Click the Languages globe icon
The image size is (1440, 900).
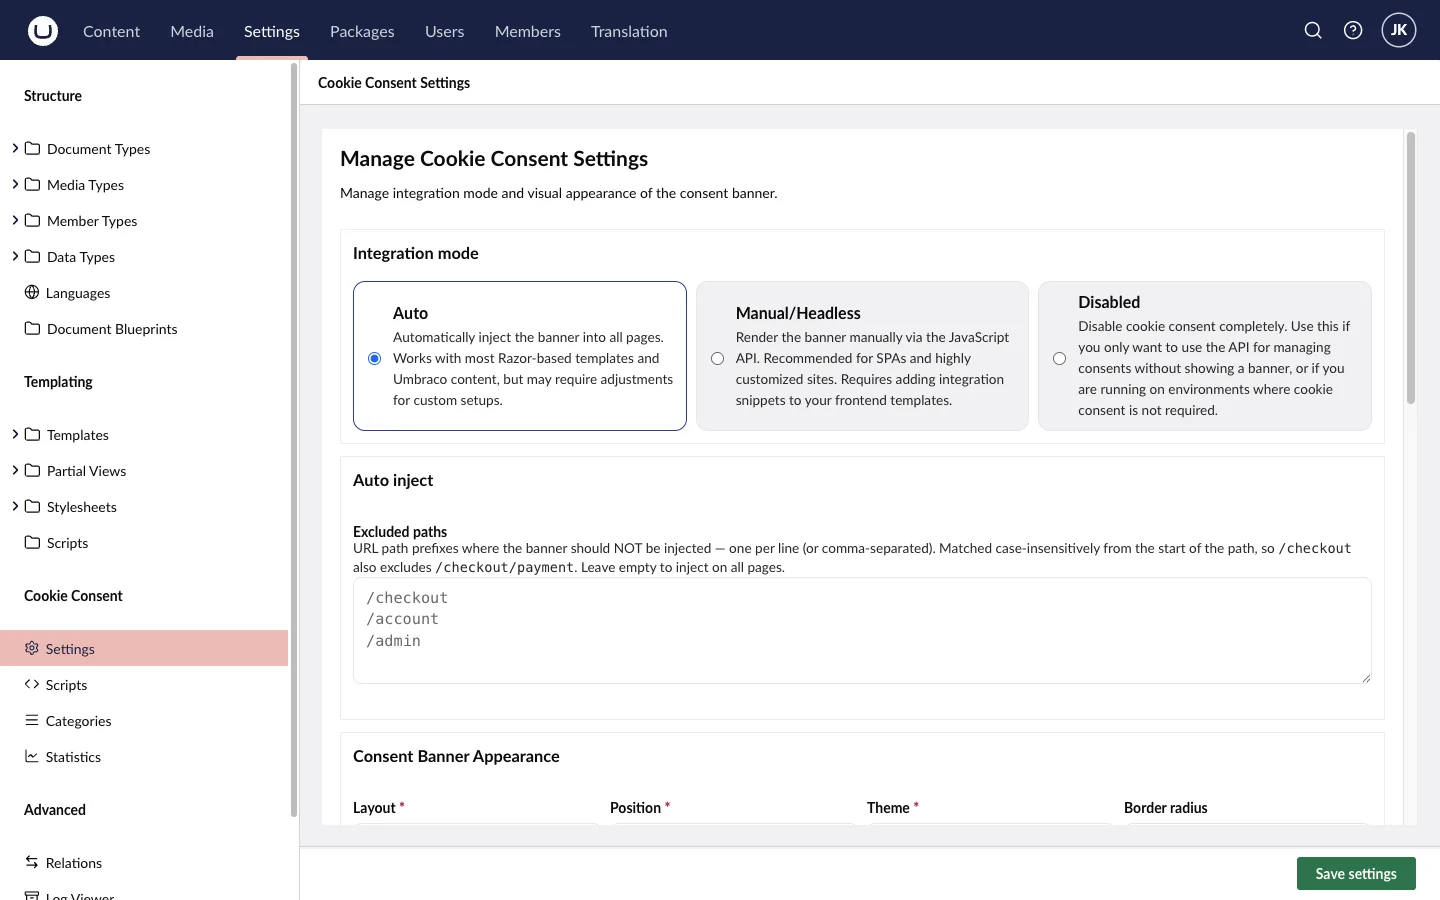pos(32,293)
